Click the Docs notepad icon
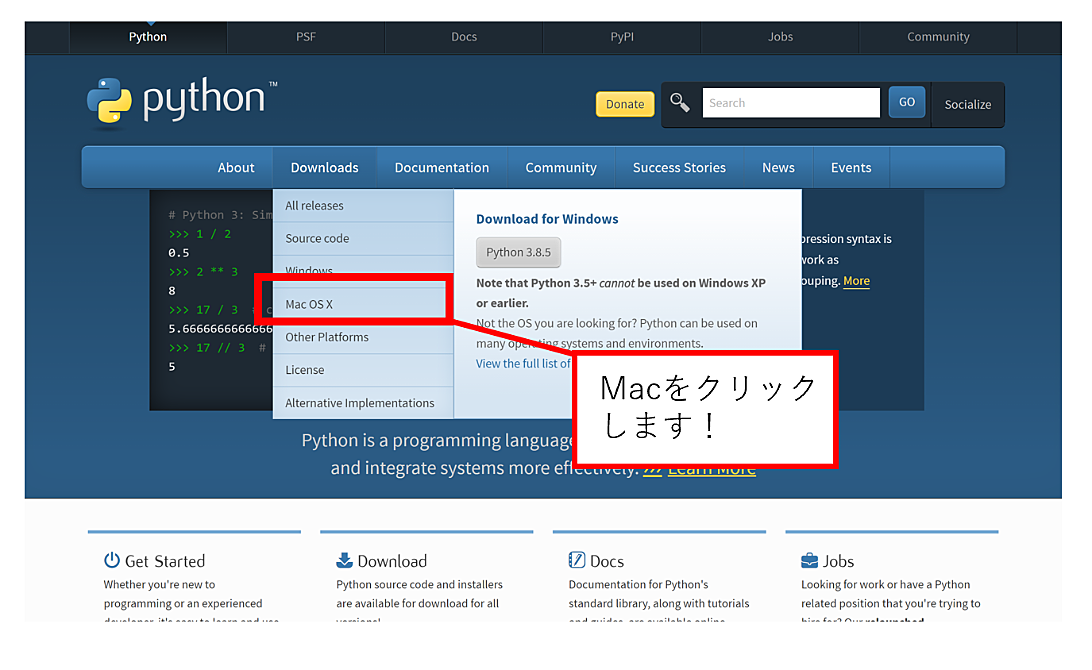1092x670 pixels. point(577,561)
